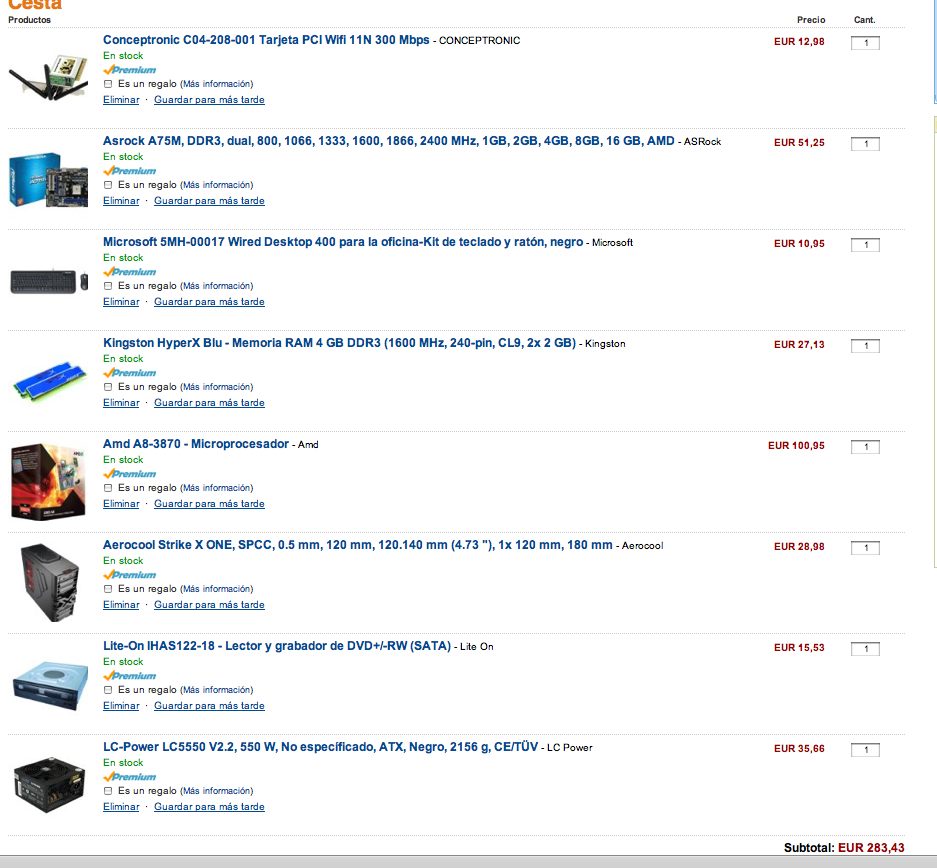This screenshot has height=868, width=937.
Task: Open the AMD A8-3870 processor box thumbnail
Action: coord(49,481)
